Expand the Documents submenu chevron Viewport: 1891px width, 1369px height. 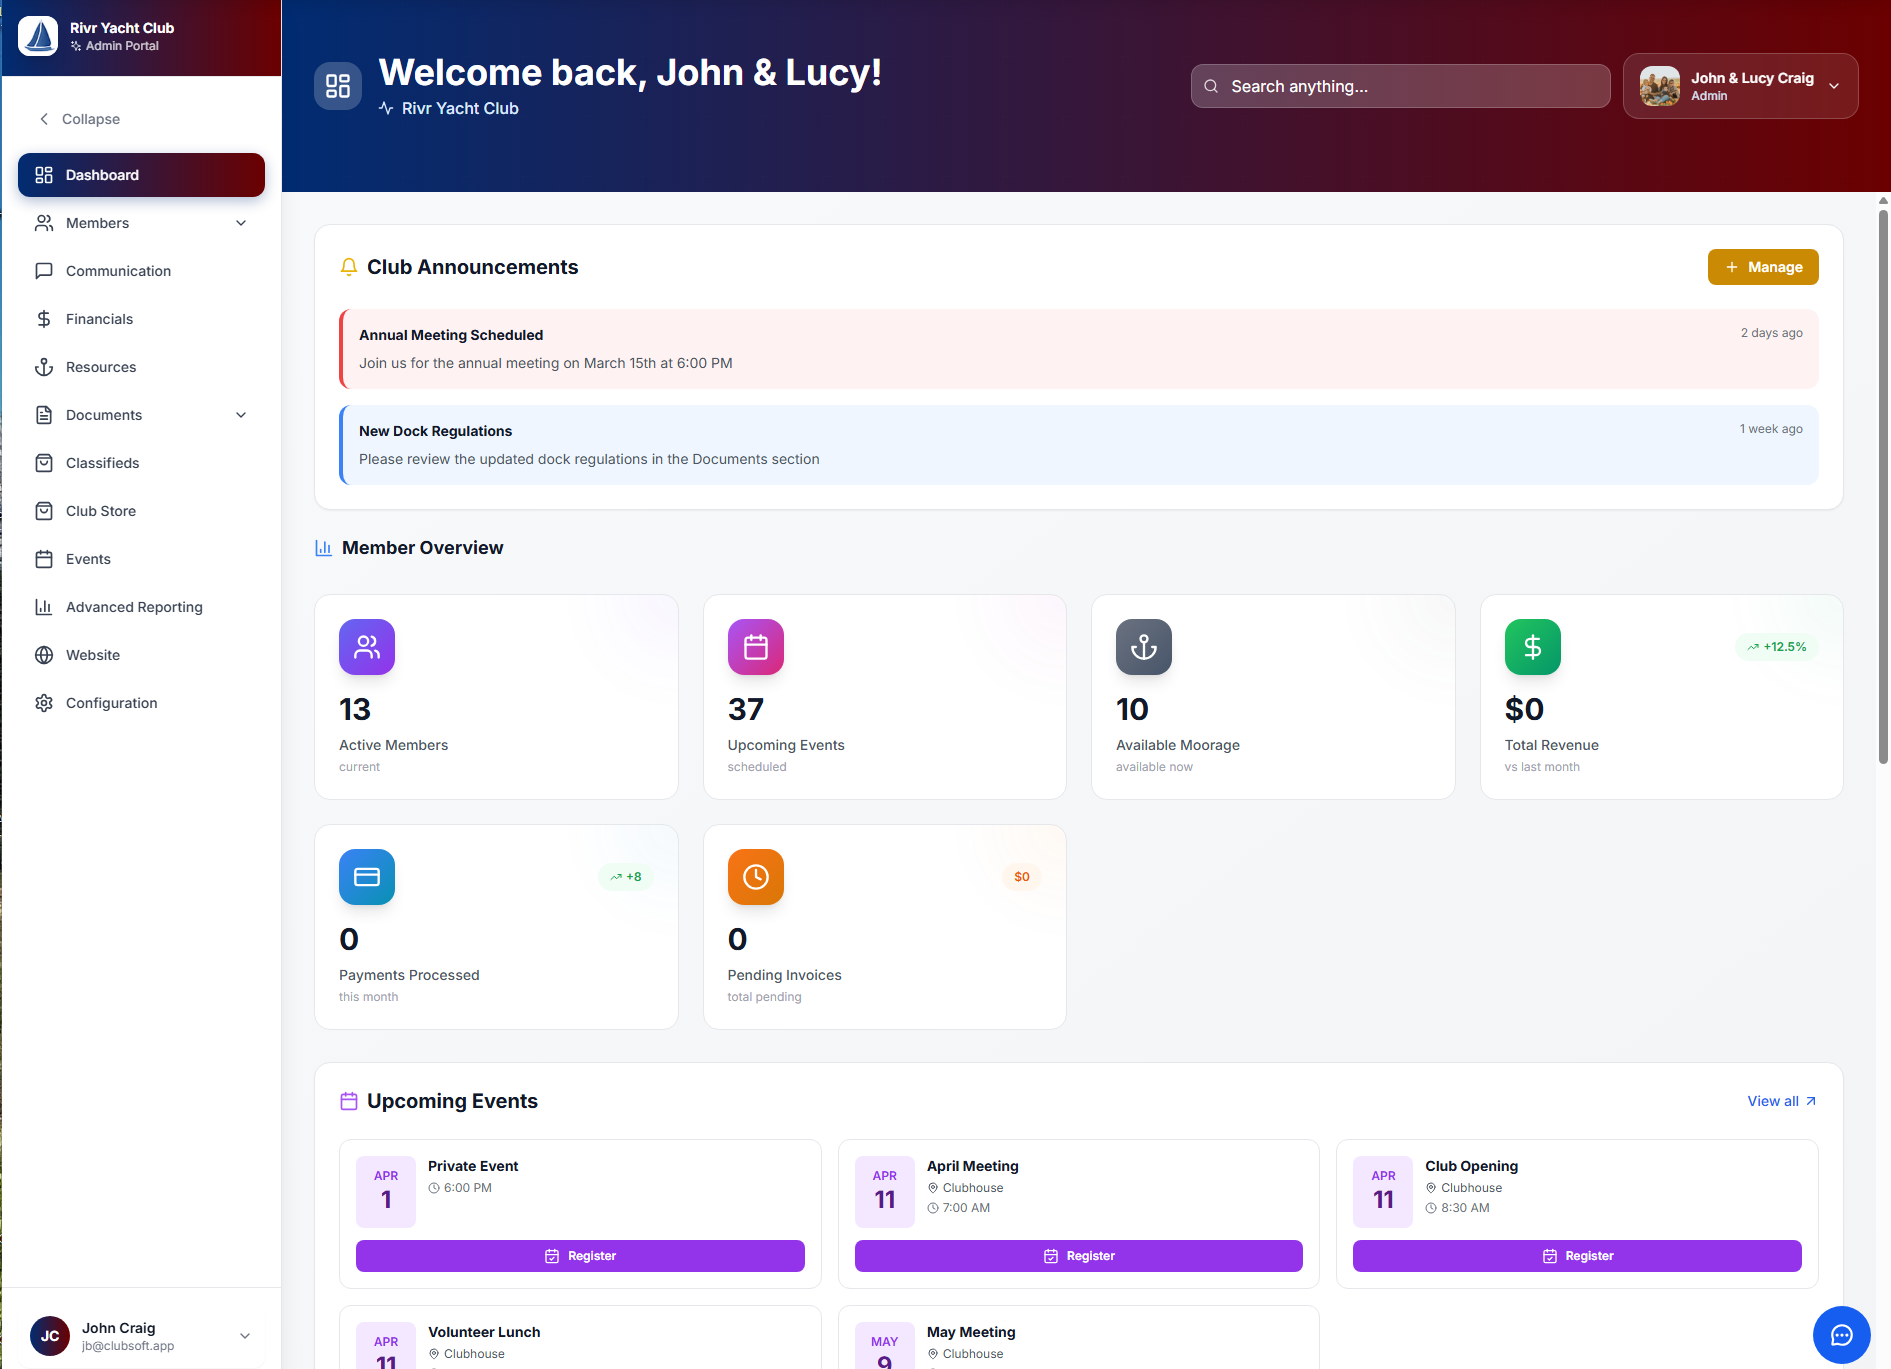tap(241, 415)
